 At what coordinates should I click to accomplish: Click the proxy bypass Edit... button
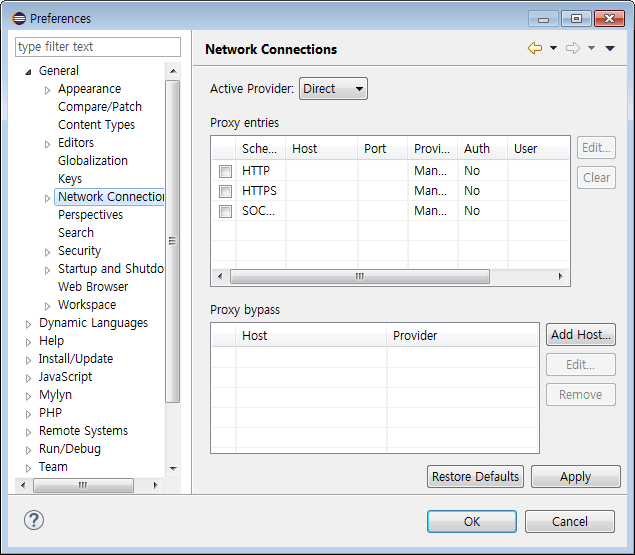coord(580,365)
